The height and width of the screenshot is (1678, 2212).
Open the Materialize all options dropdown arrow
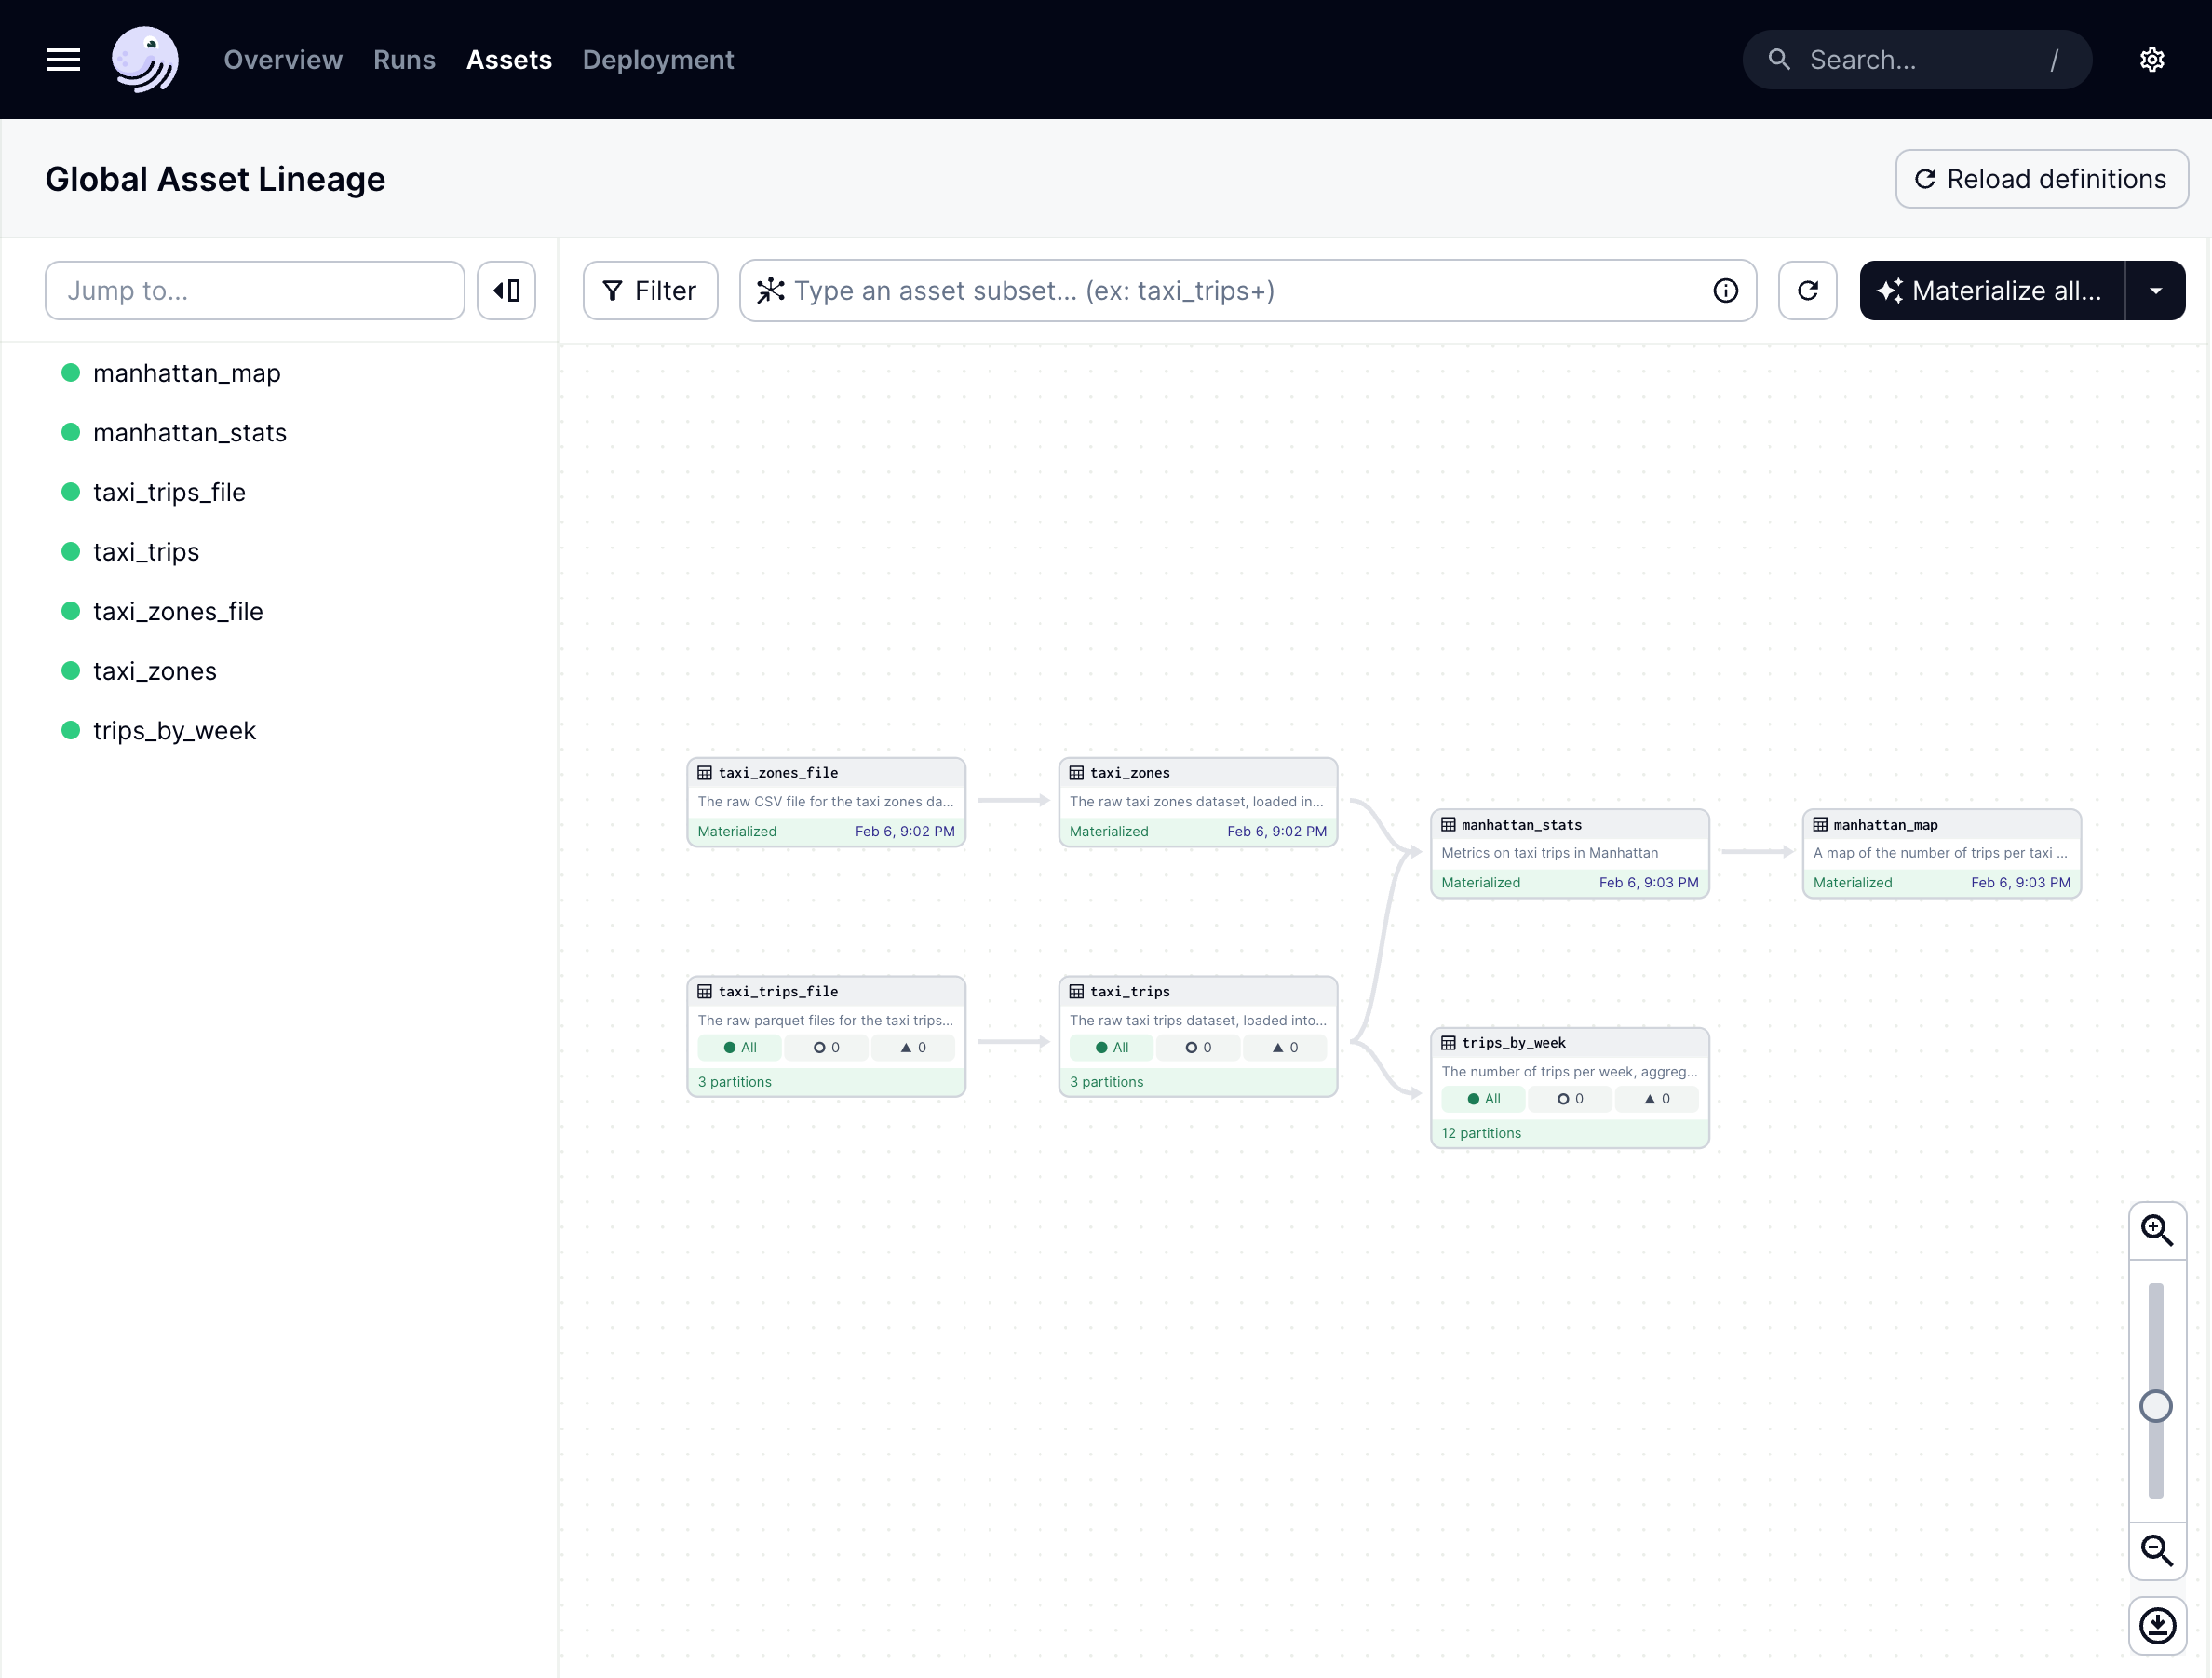coord(2156,291)
